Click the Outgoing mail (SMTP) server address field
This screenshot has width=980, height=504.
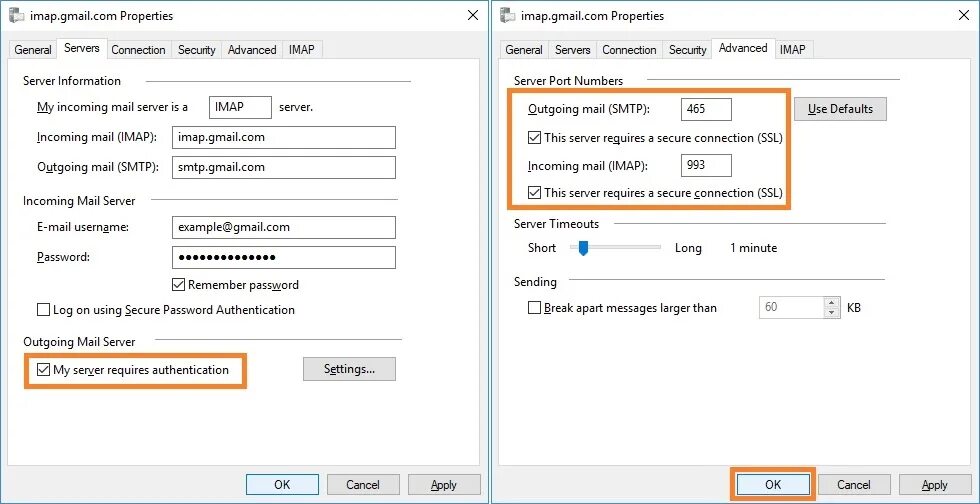click(284, 167)
